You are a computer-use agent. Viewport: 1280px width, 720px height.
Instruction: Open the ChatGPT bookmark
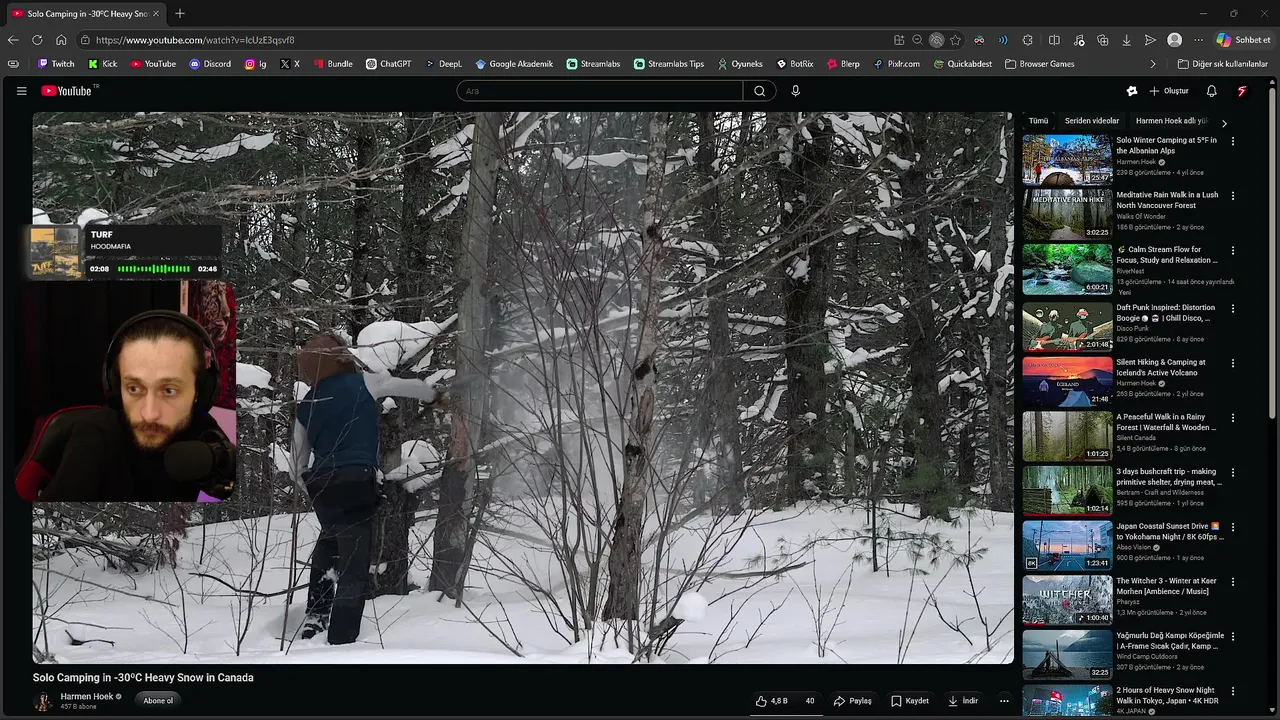[388, 64]
